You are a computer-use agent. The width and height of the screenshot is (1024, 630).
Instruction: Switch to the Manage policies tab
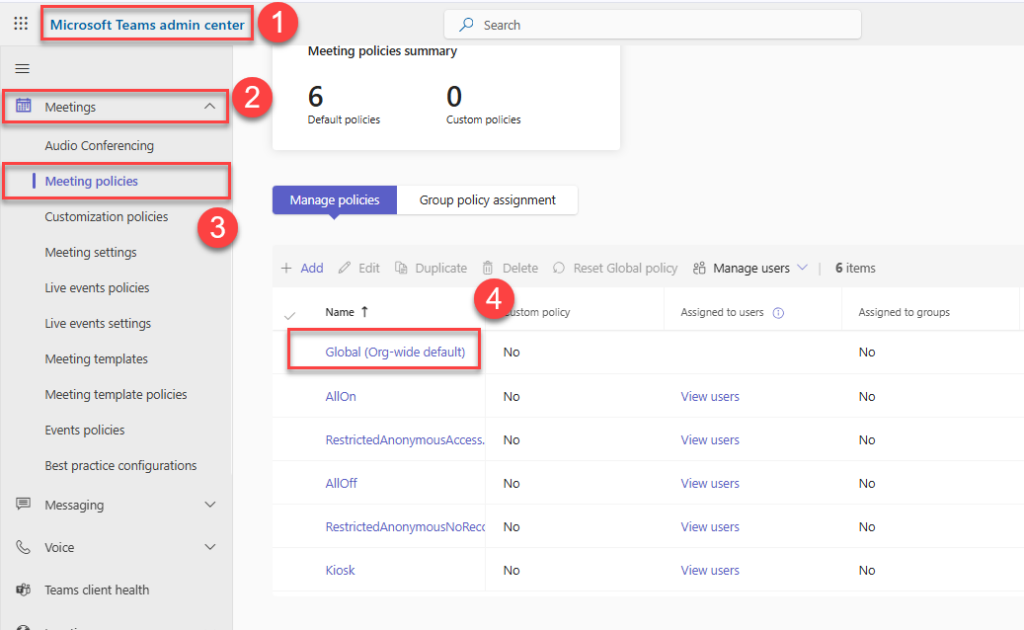[334, 200]
